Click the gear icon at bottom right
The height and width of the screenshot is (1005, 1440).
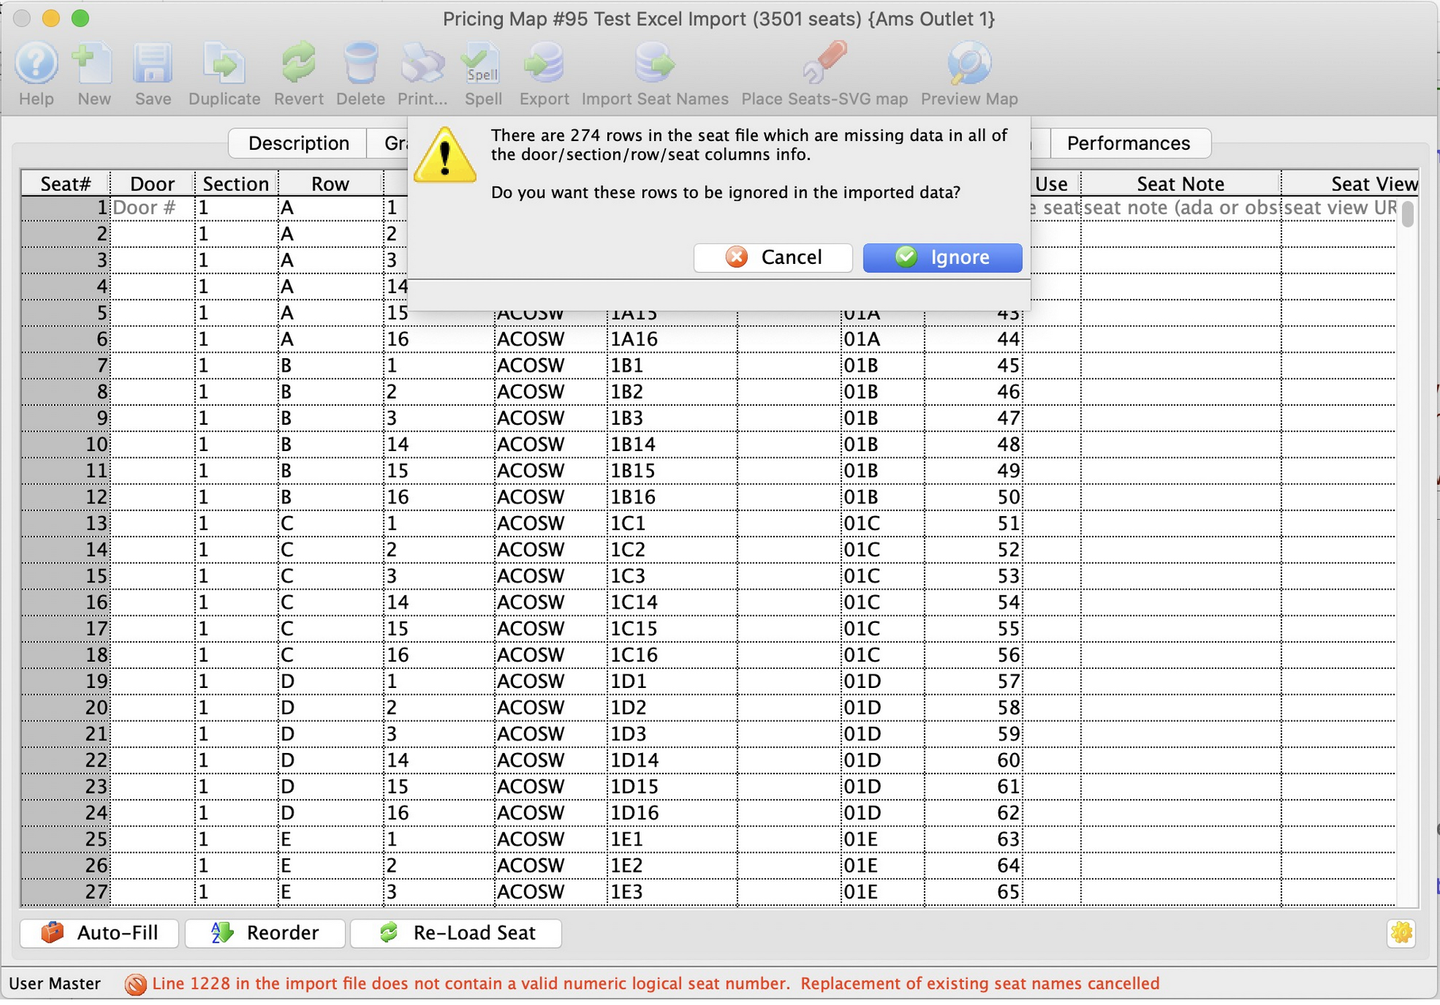[x=1401, y=932]
